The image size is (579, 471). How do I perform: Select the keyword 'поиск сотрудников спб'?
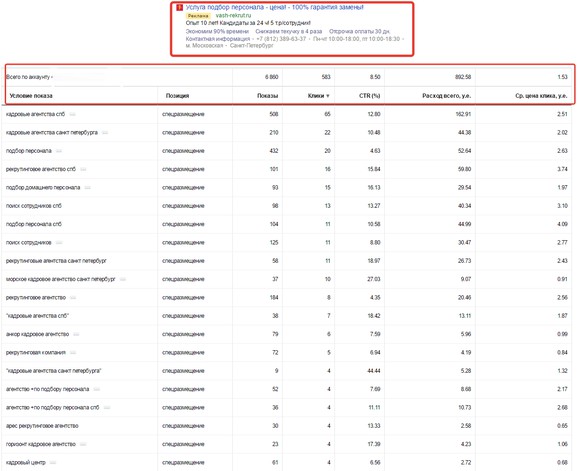point(34,206)
